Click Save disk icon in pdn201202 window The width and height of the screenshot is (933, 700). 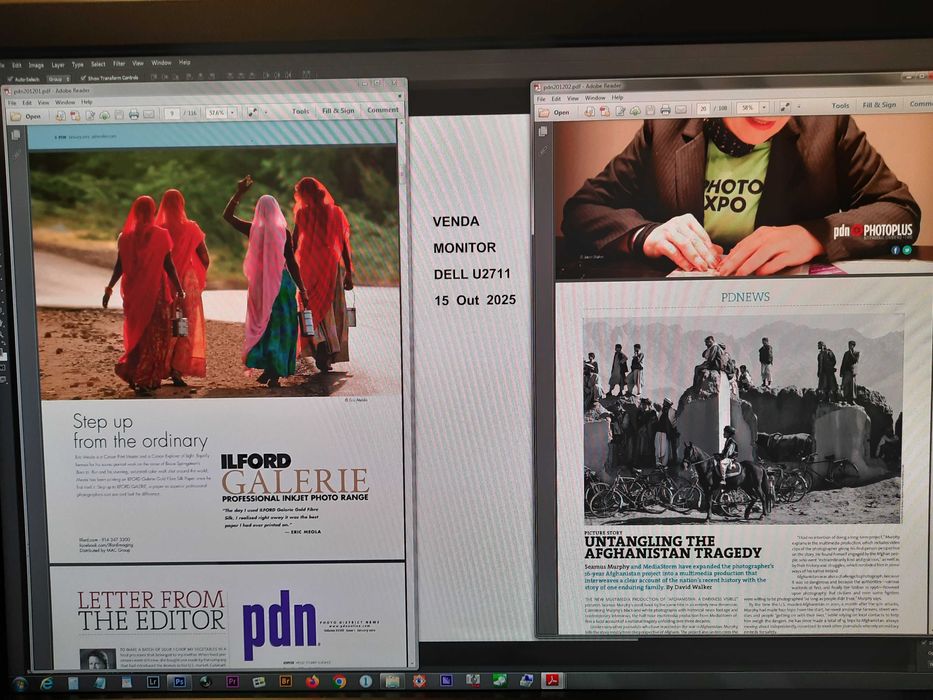pyautogui.click(x=650, y=110)
